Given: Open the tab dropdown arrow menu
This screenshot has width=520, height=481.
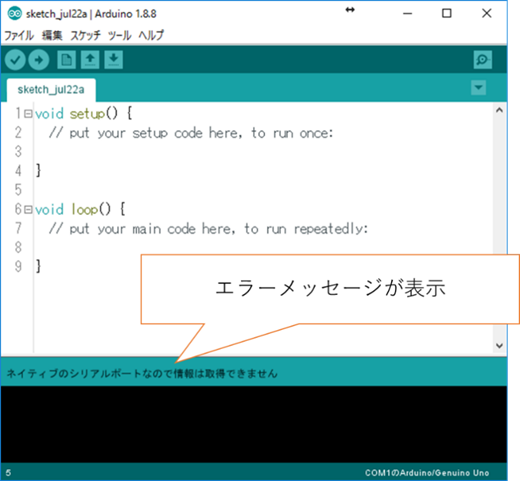Looking at the screenshot, I should point(478,88).
